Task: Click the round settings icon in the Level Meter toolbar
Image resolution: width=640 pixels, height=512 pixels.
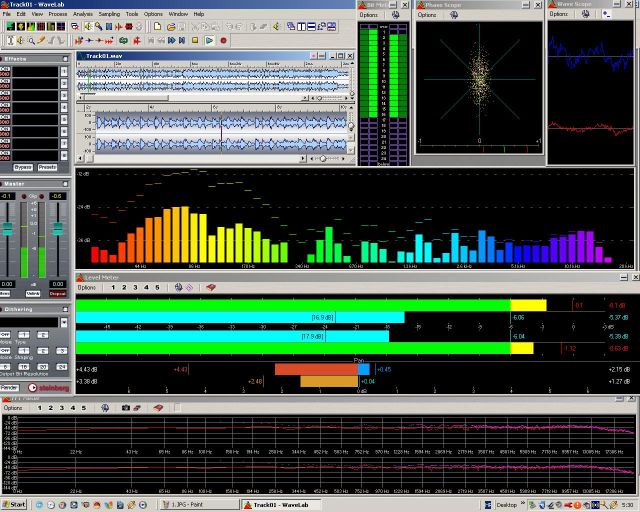Action: [x=178, y=287]
